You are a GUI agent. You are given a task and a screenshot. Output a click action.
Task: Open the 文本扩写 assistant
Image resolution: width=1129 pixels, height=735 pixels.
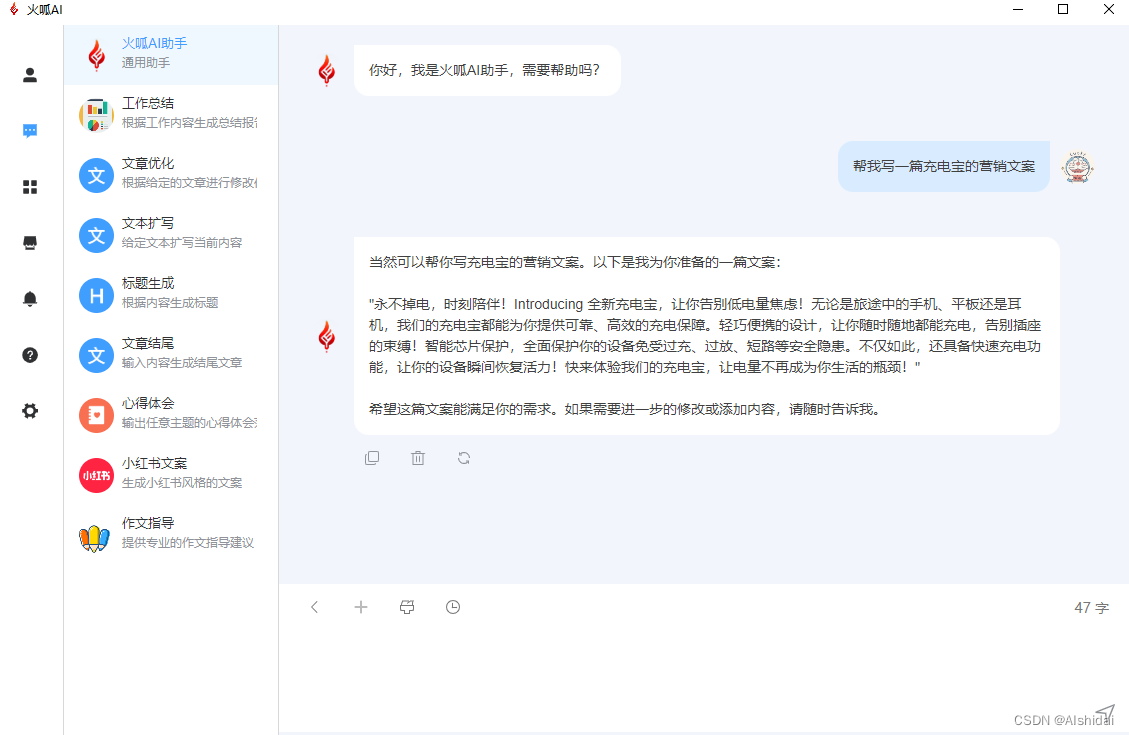pos(171,235)
